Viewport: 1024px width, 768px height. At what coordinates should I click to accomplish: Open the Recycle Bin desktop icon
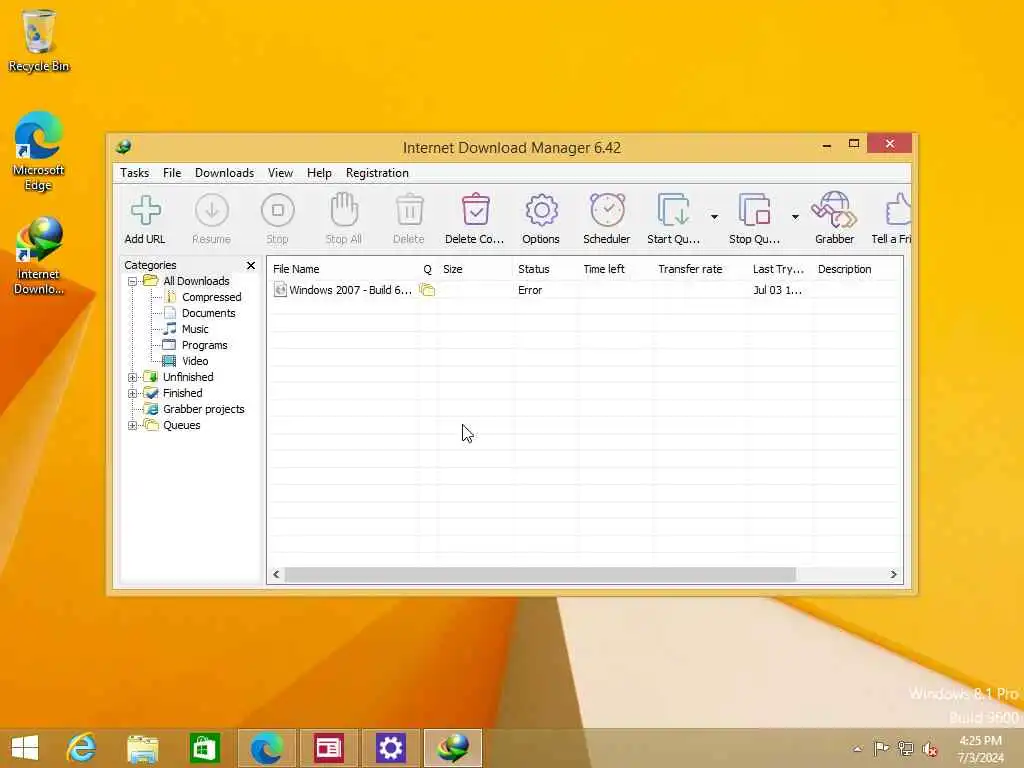(x=39, y=40)
